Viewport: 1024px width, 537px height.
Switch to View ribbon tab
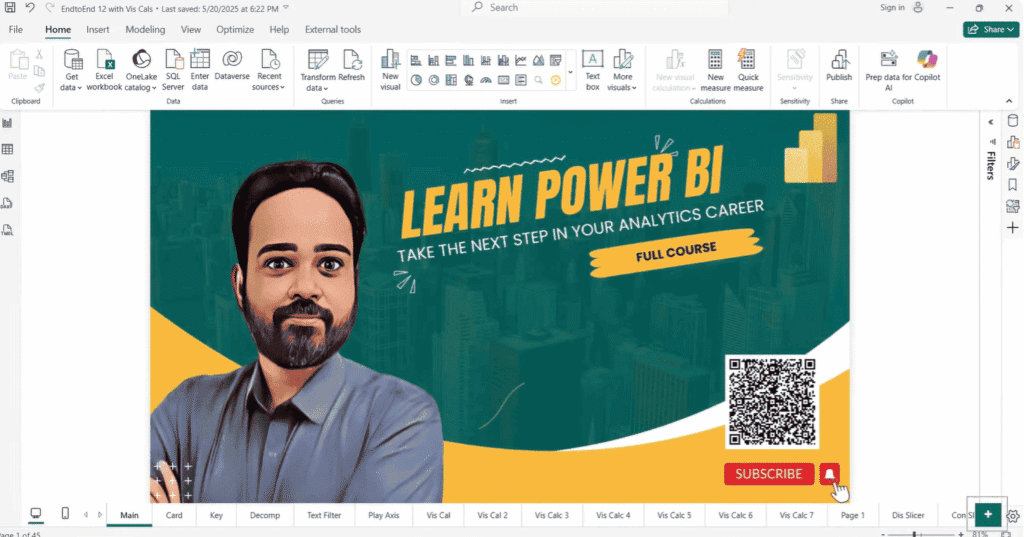click(191, 29)
